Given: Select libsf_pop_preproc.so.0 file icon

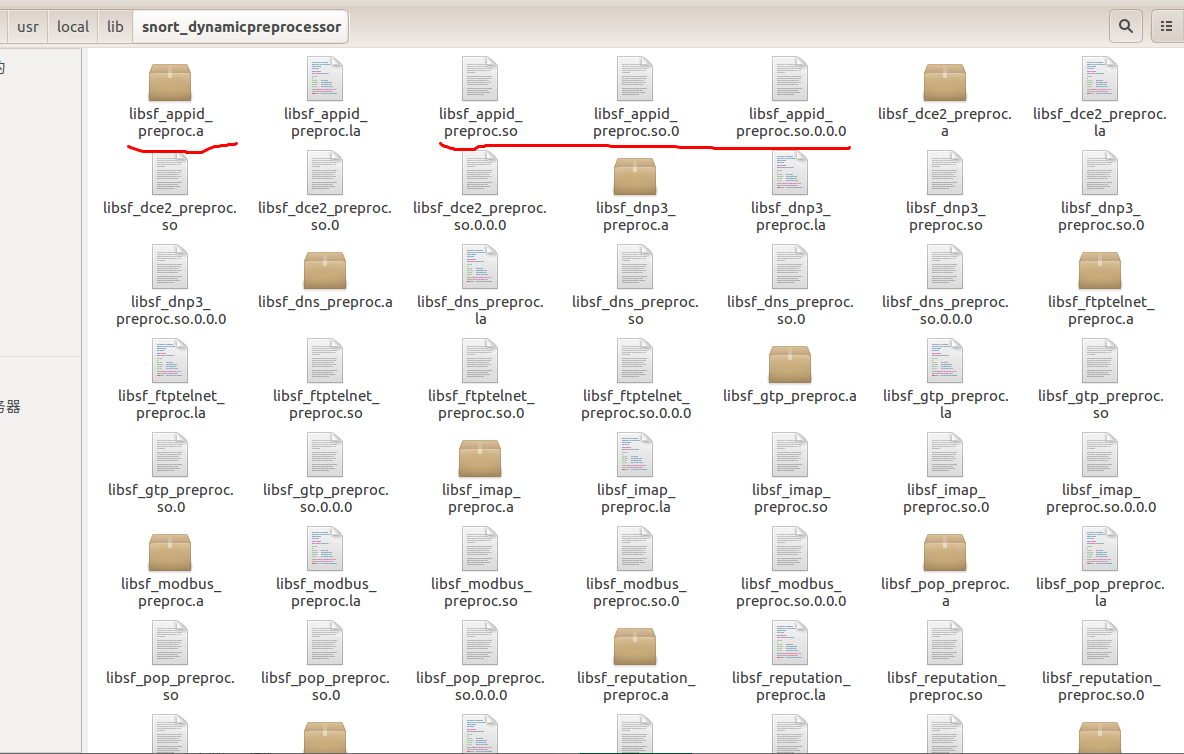Looking at the screenshot, I should tap(325, 643).
